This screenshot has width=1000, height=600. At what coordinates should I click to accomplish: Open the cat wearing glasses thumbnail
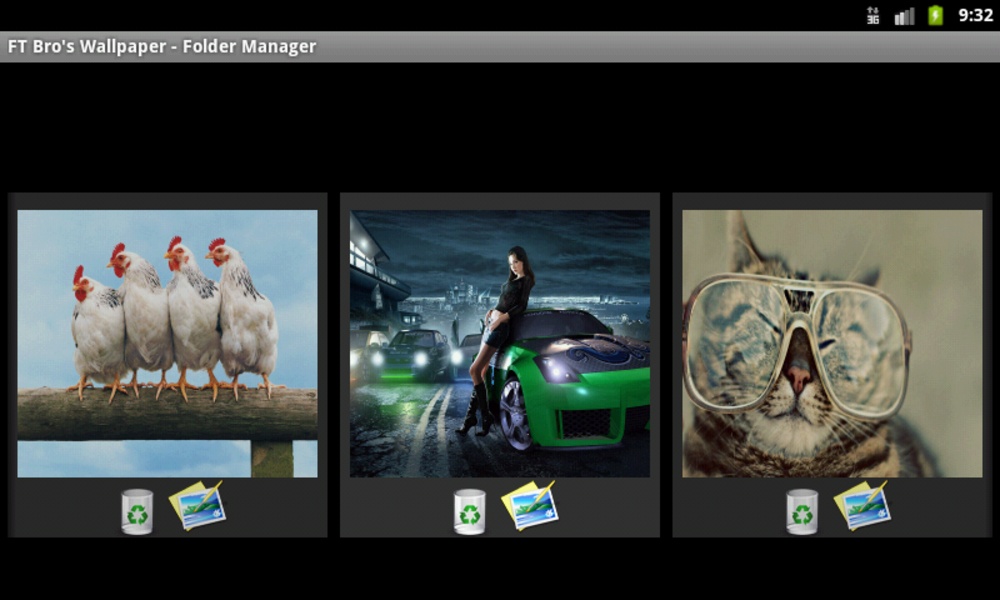pyautogui.click(x=832, y=344)
